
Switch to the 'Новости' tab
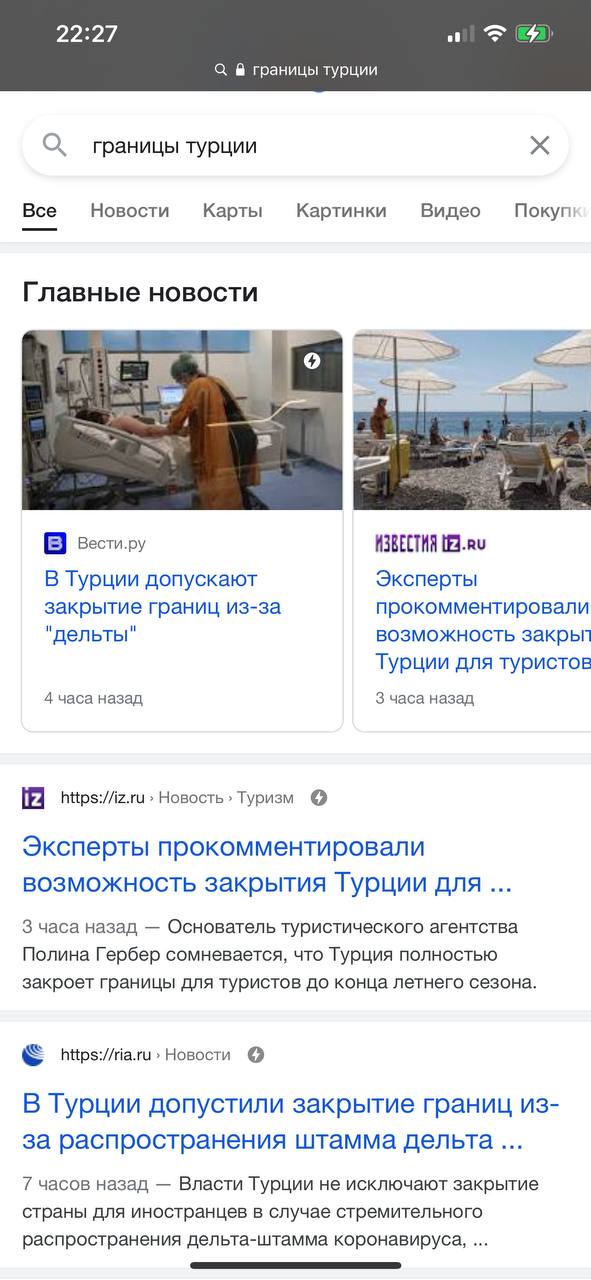pos(130,211)
